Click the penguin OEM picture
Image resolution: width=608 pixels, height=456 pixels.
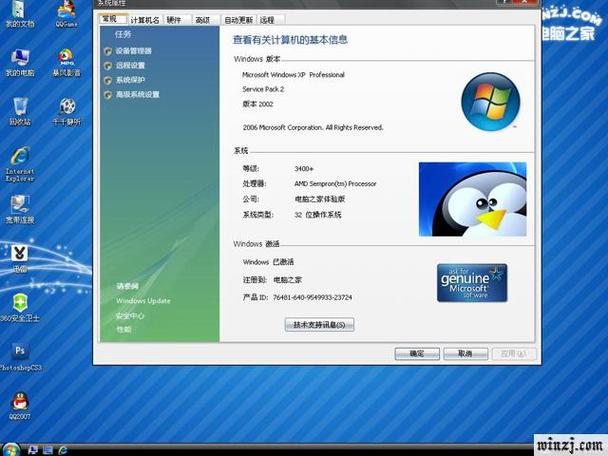[x=473, y=199]
